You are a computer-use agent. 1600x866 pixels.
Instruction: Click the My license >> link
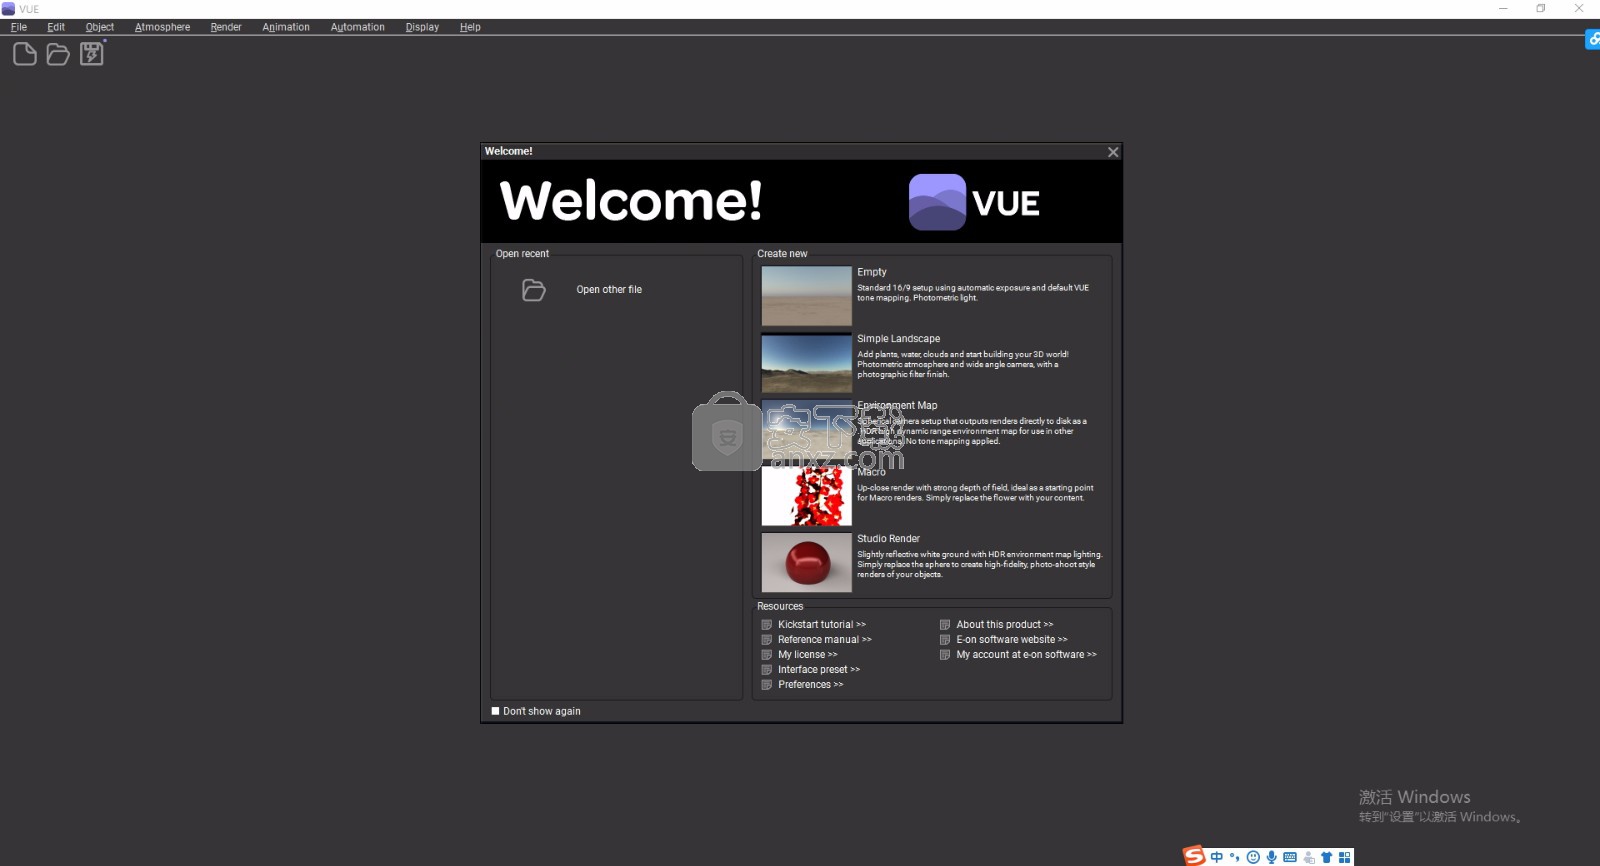click(x=808, y=655)
